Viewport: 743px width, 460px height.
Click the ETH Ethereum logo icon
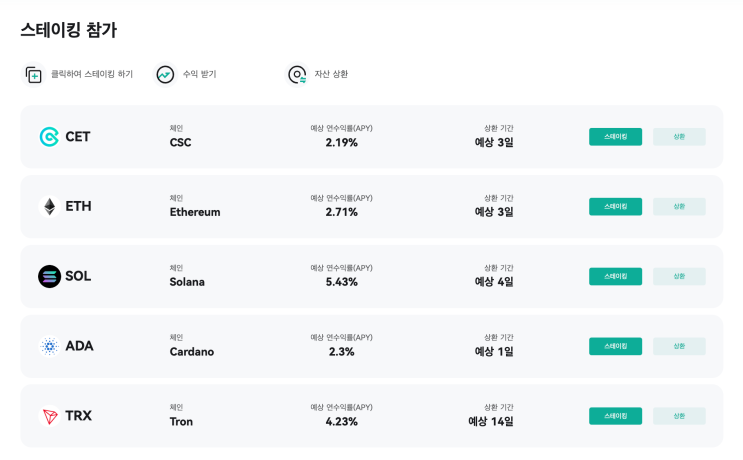(49, 206)
